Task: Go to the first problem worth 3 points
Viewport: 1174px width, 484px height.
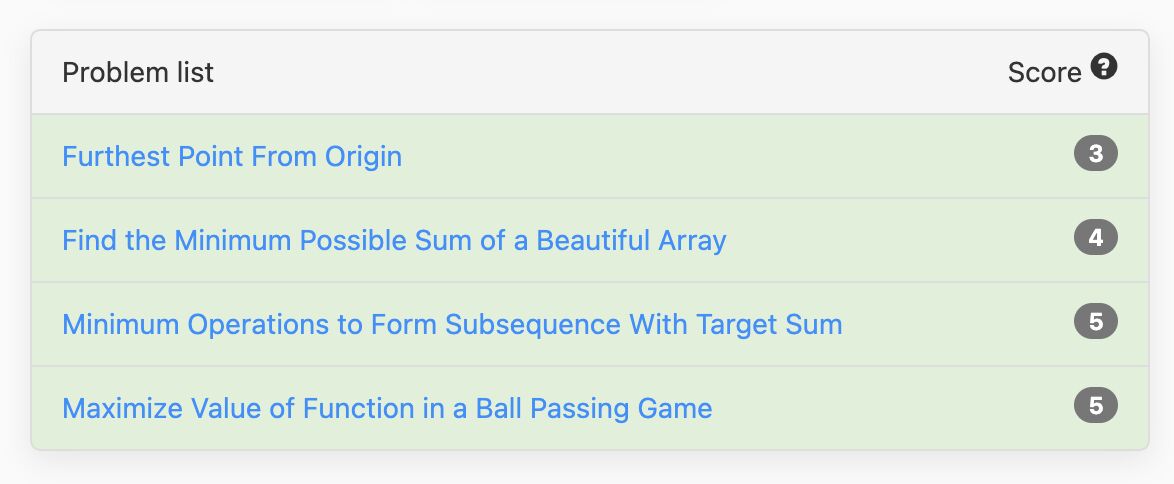Action: tap(232, 157)
